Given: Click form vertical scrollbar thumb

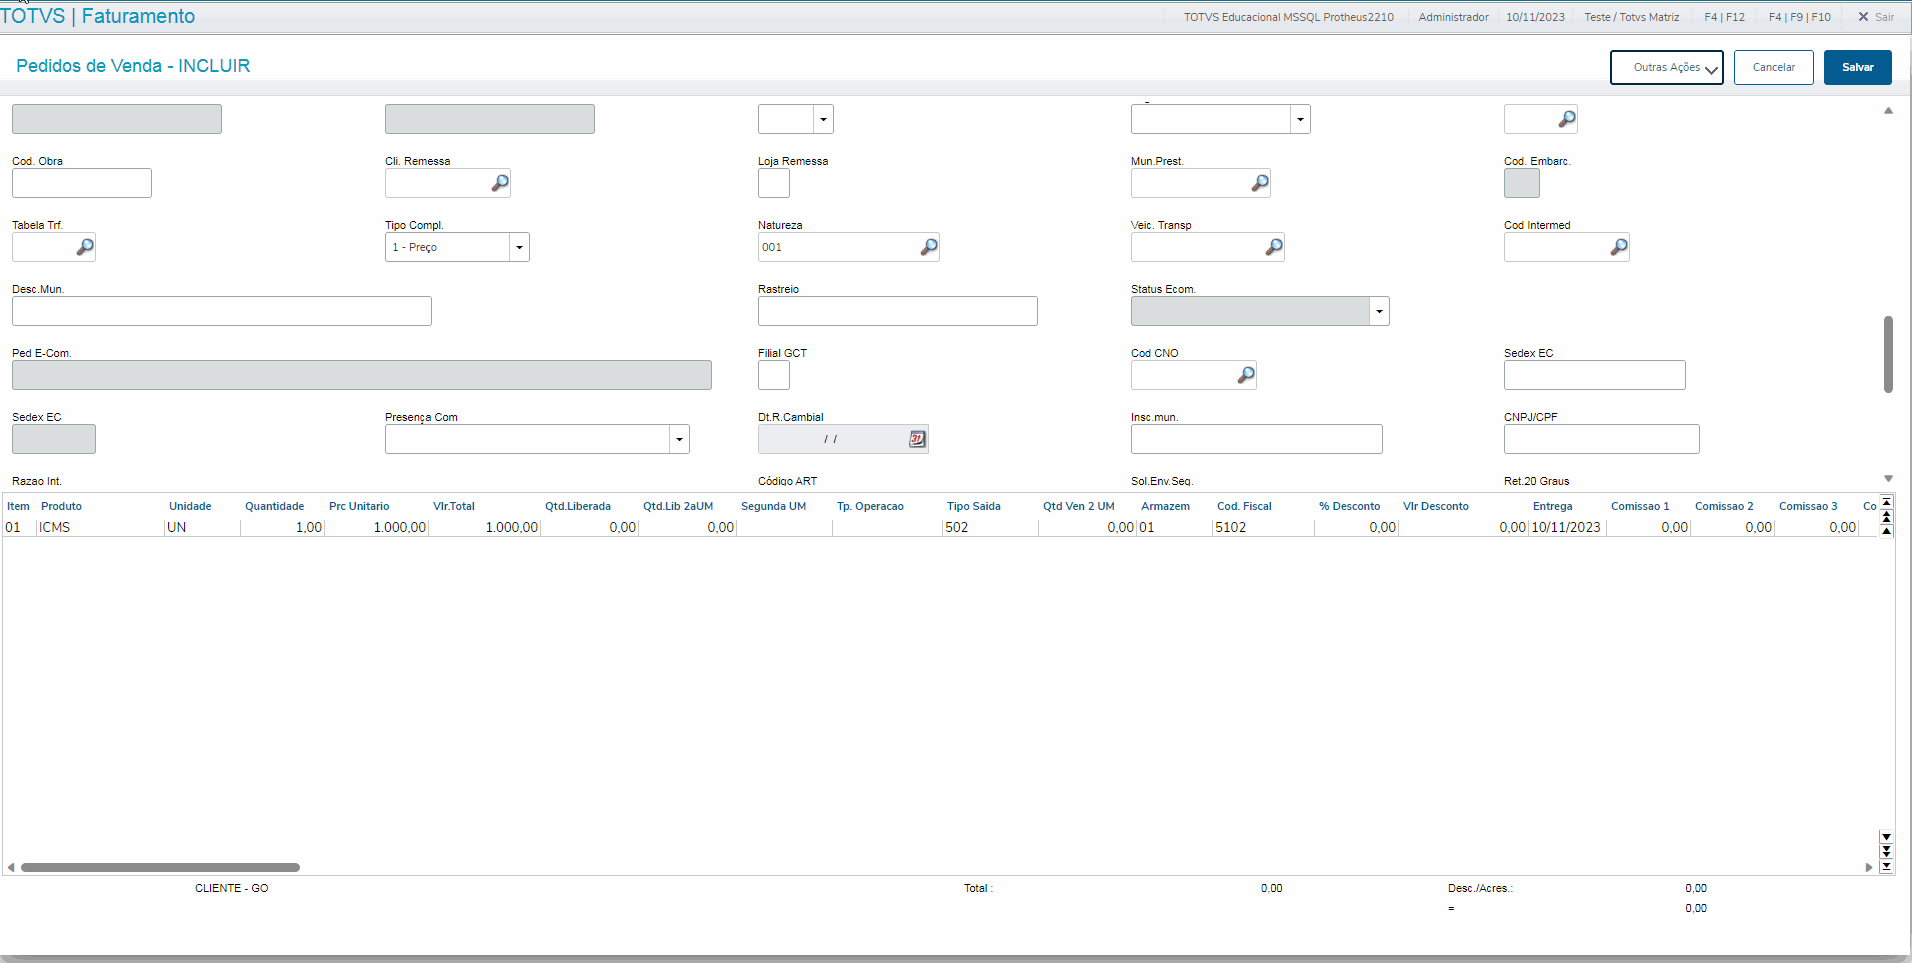Looking at the screenshot, I should 1888,354.
